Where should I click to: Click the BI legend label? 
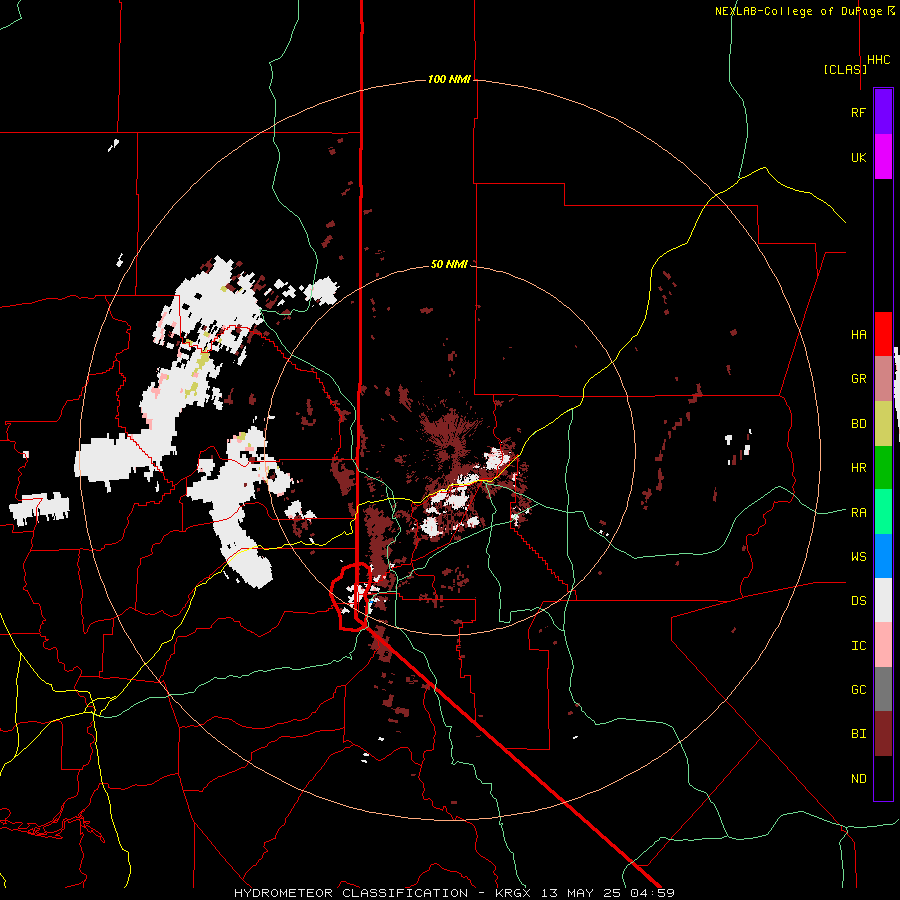click(858, 734)
